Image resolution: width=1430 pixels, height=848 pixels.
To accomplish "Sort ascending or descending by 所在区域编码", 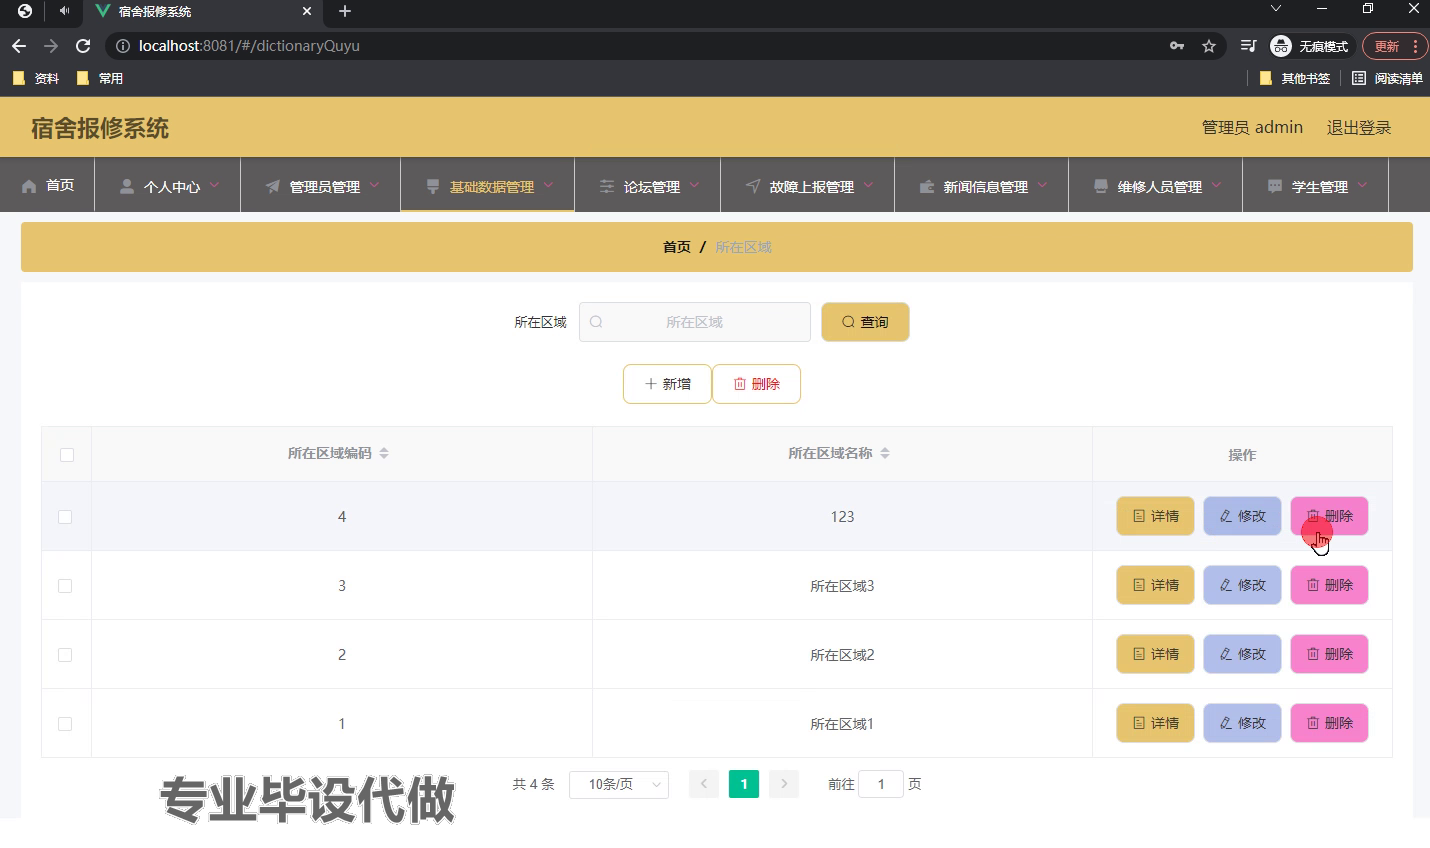I will (x=384, y=453).
